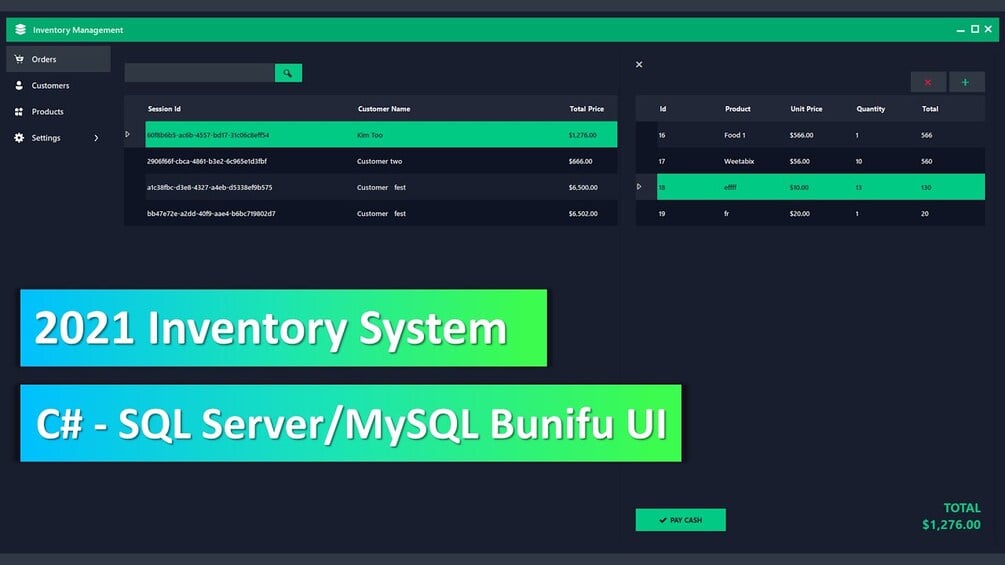The image size is (1005, 565).
Task: Open the Orders section in sidebar
Action: (58, 59)
